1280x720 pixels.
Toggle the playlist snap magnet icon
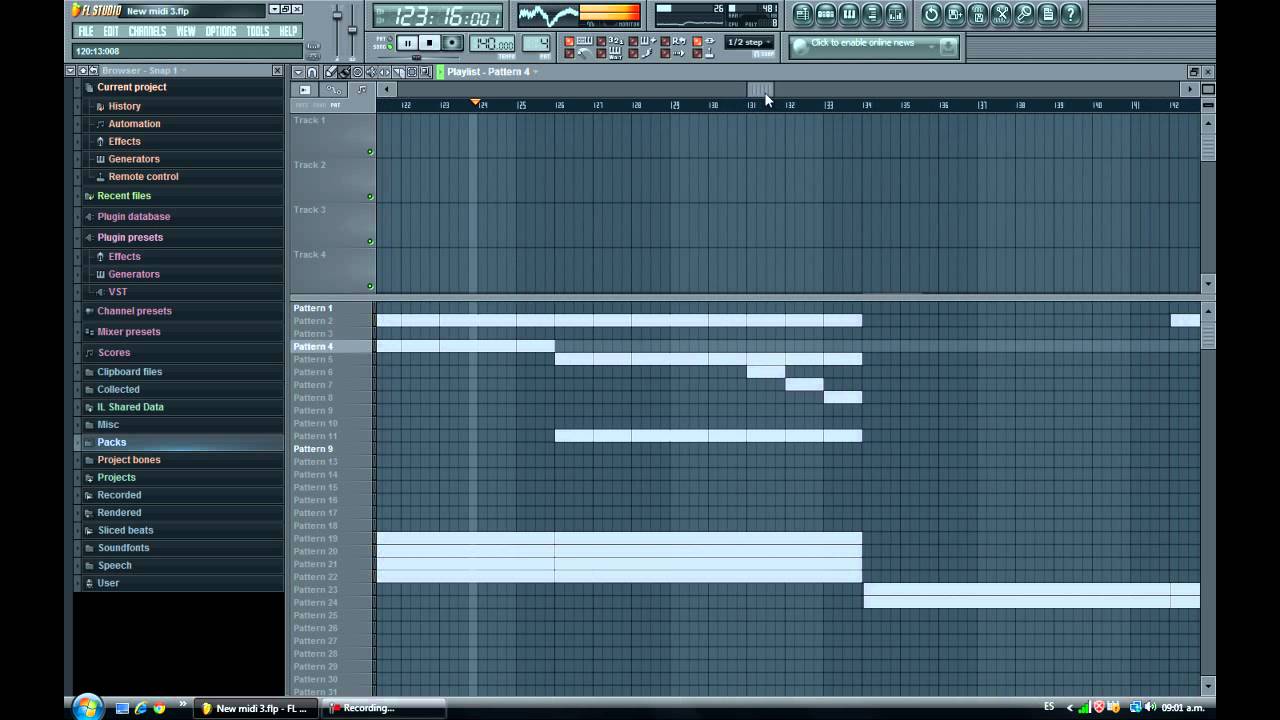(312, 72)
